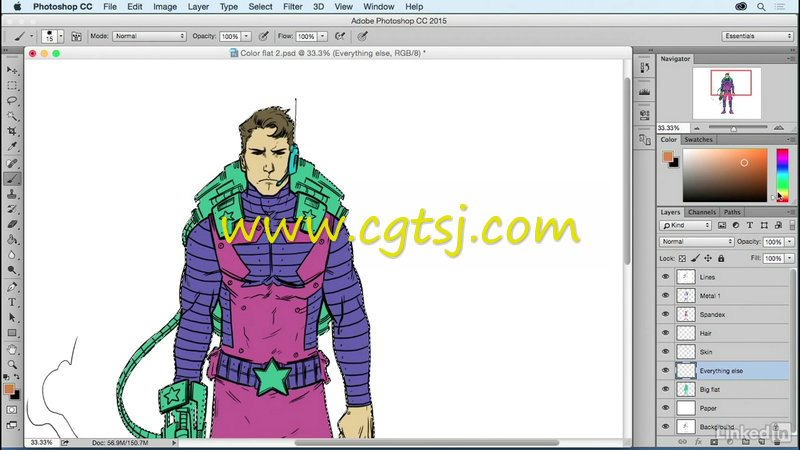
Task: Open the layer Kind filter dropdown
Action: click(x=685, y=225)
